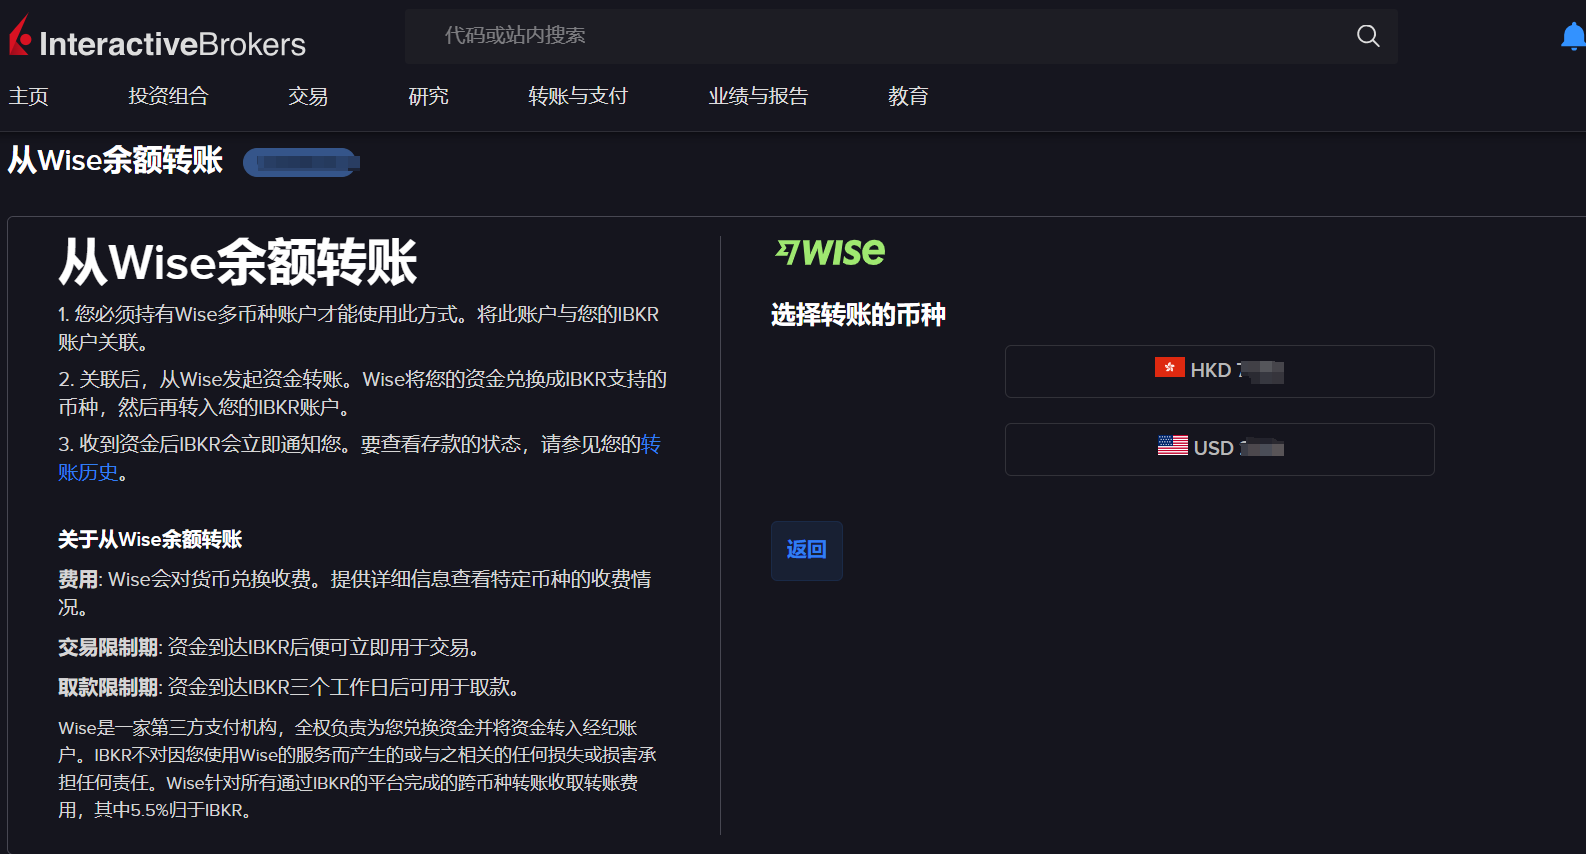The width and height of the screenshot is (1586, 854).
Task: Click the 关于从Wise余额转账 heading
Action: point(150,540)
